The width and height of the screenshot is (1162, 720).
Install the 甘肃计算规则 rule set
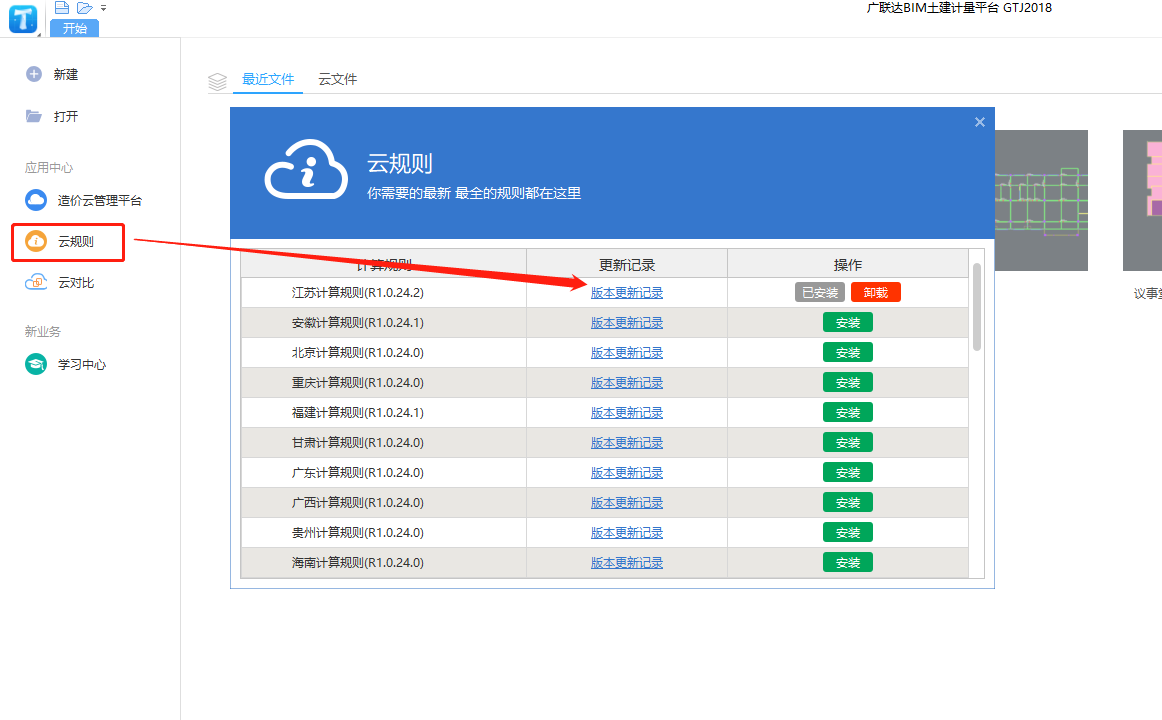(848, 442)
